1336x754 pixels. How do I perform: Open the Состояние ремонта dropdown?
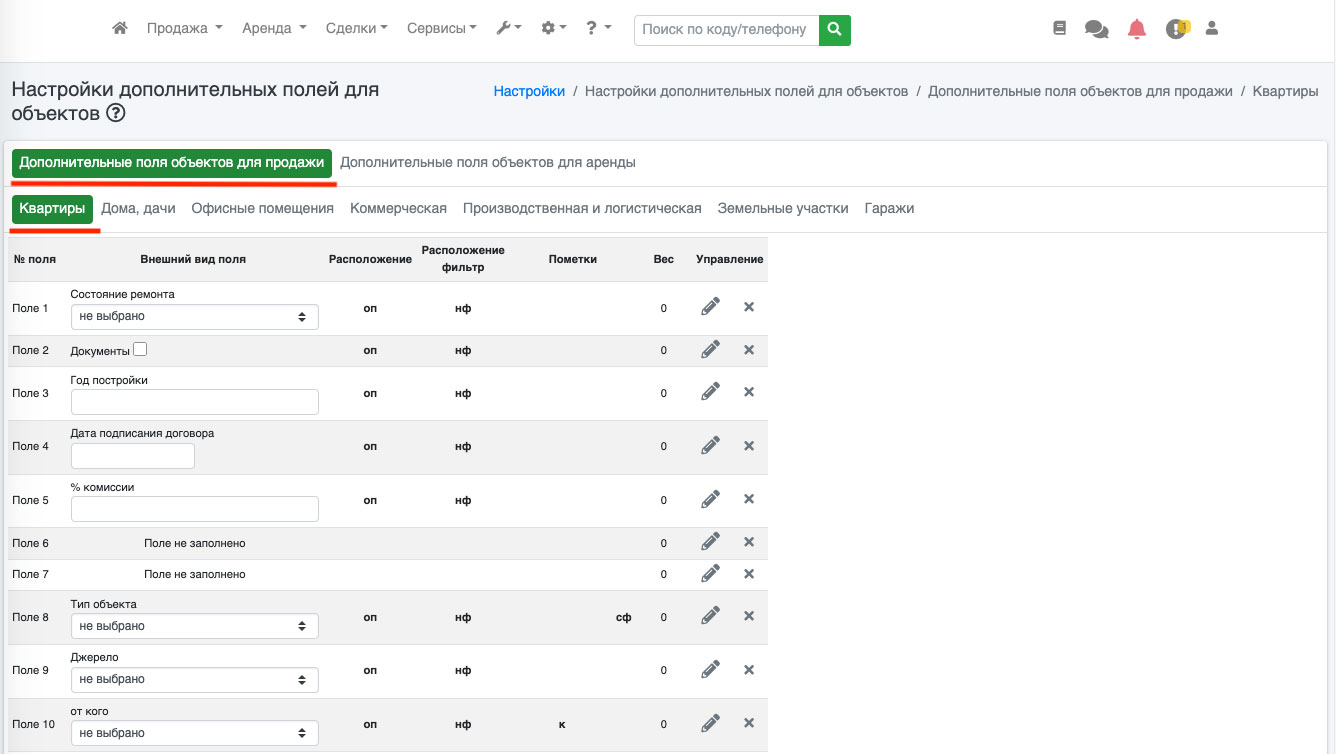click(x=194, y=317)
